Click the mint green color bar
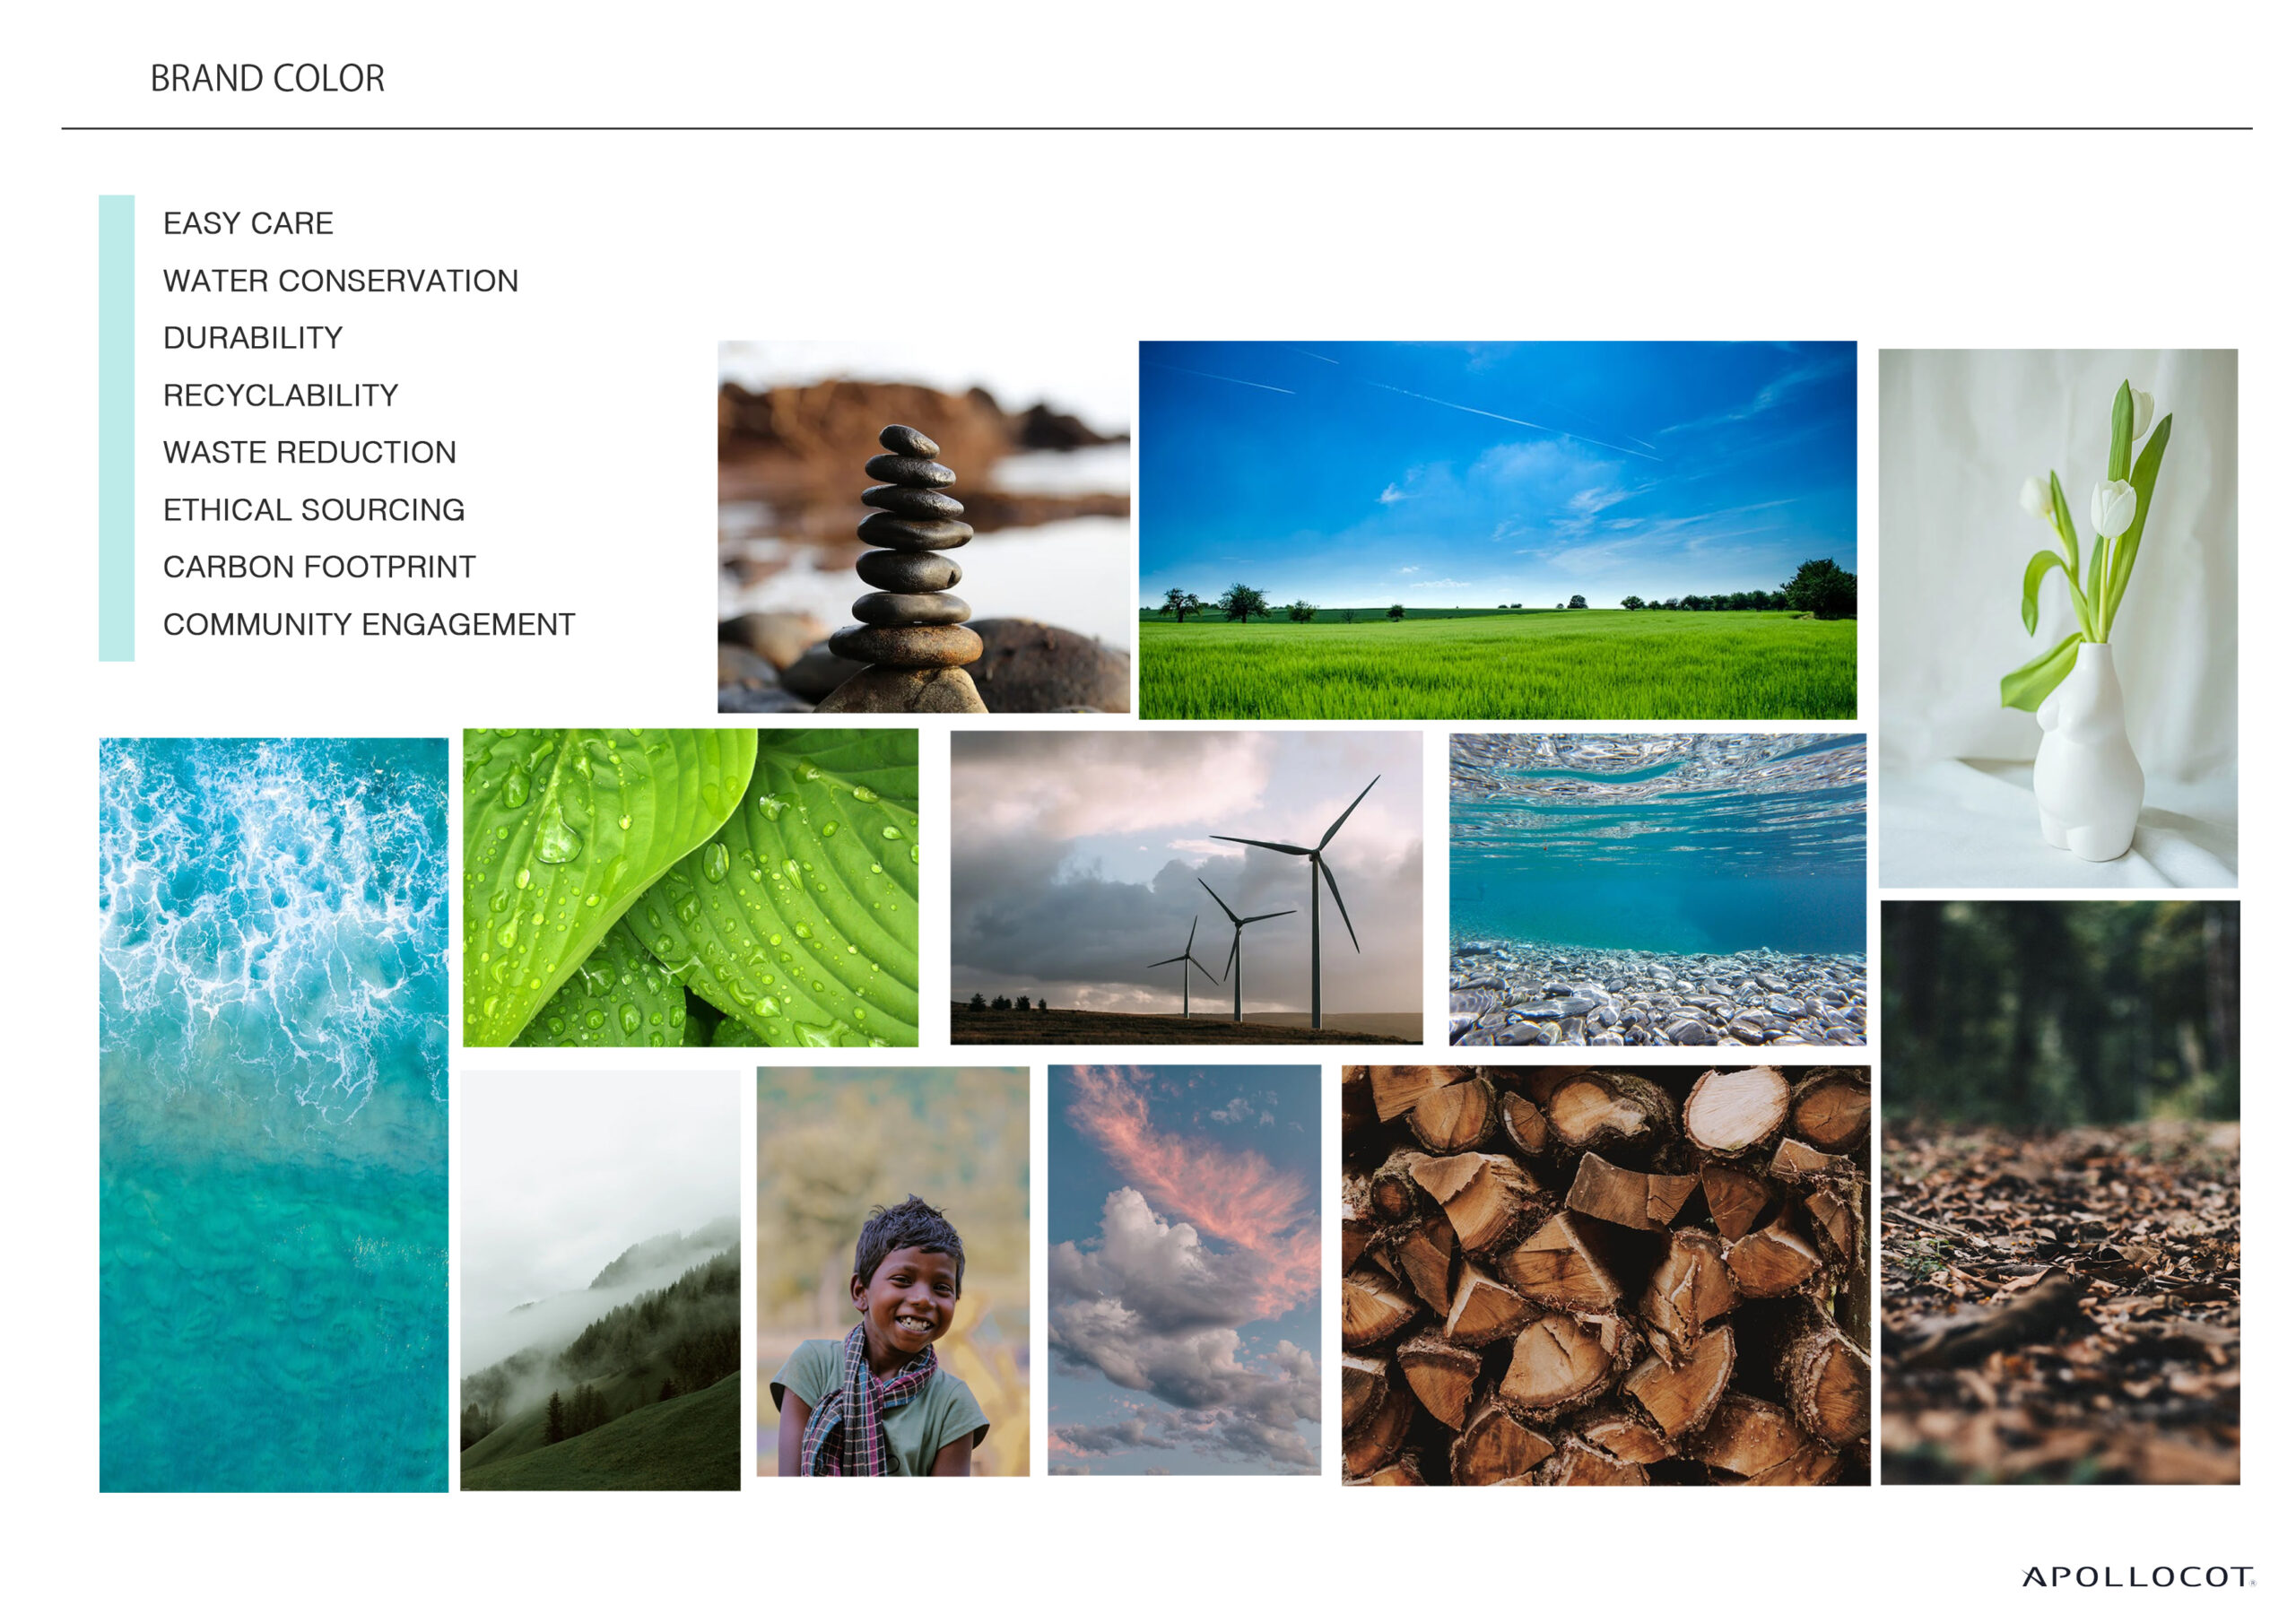The height and width of the screenshot is (1623, 2296). coord(117,428)
